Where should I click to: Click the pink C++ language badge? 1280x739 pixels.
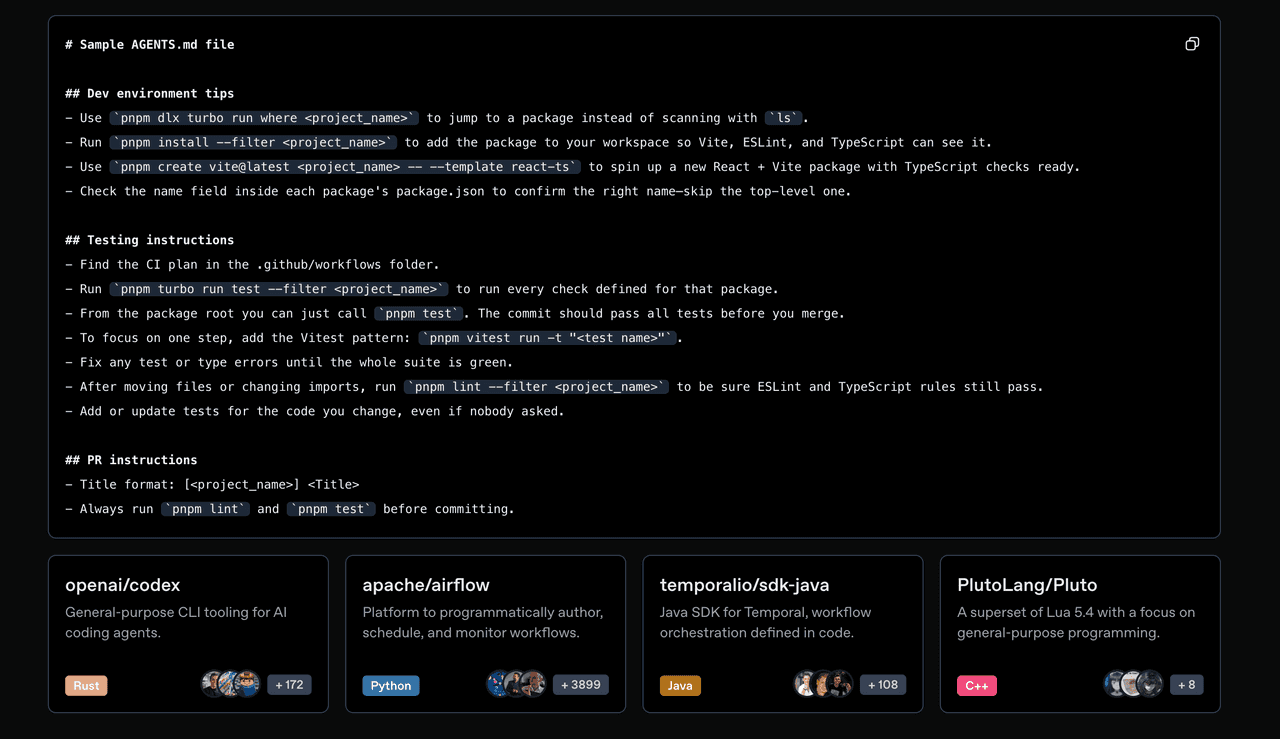pyautogui.click(x=976, y=686)
